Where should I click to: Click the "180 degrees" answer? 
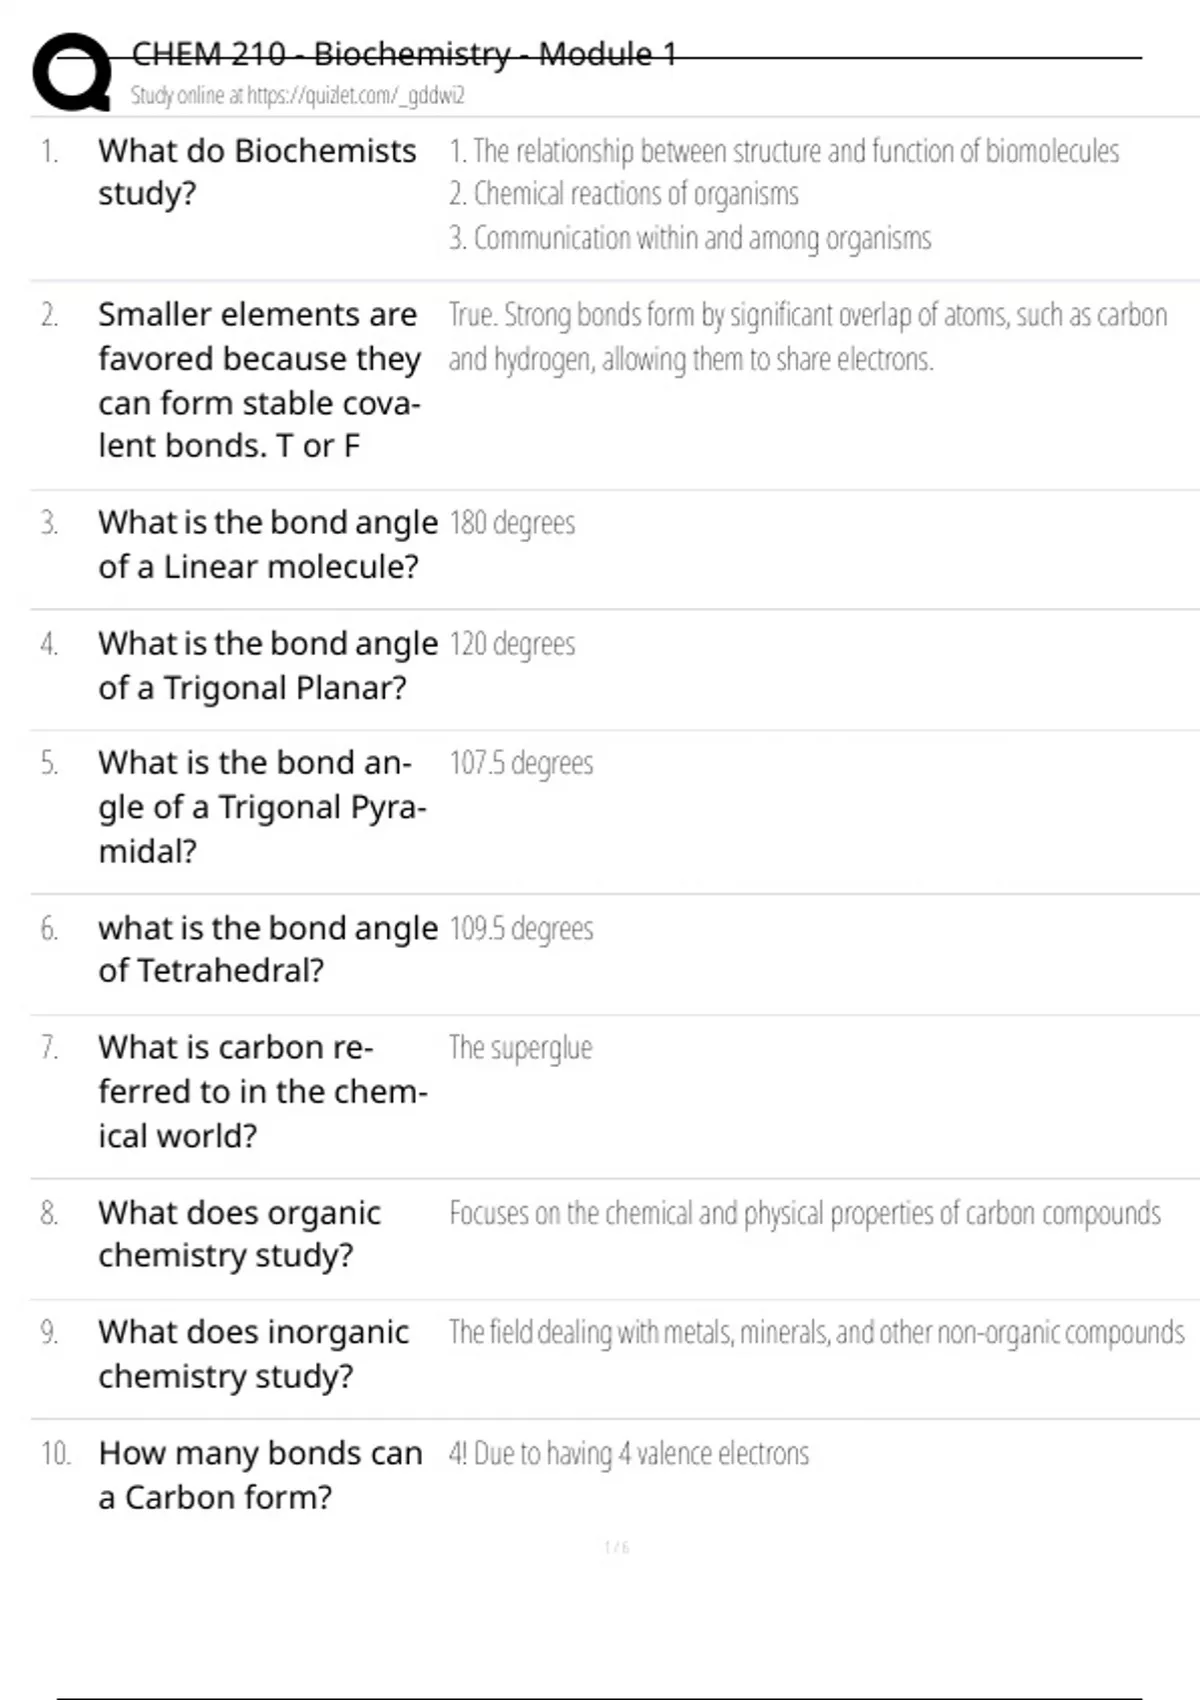[x=512, y=523]
